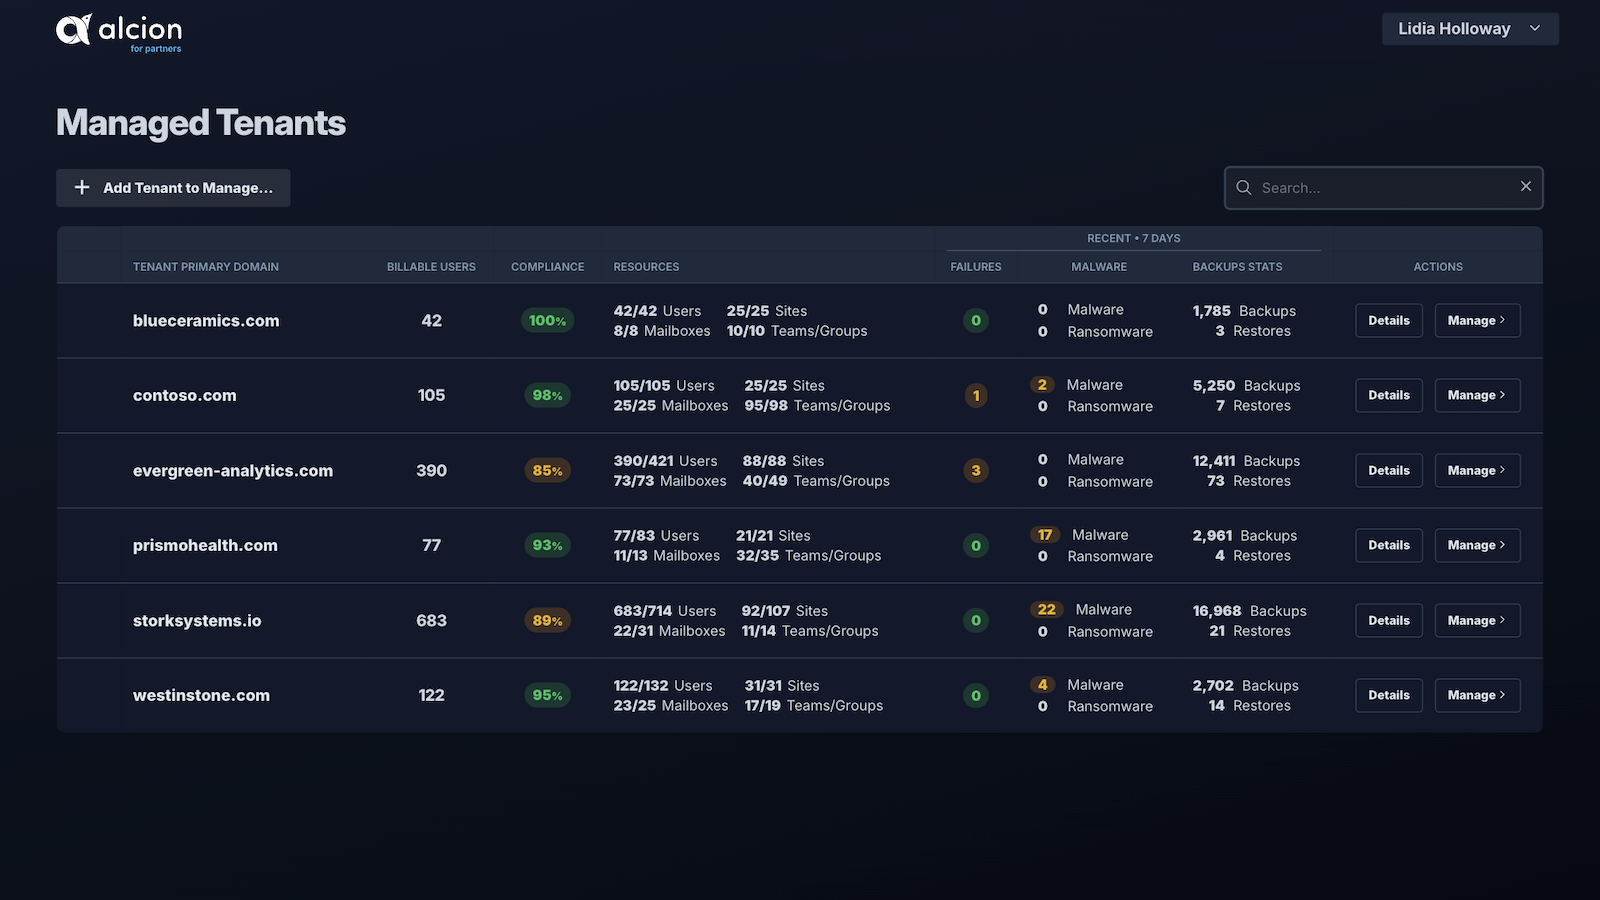The height and width of the screenshot is (900, 1600).
Task: Click Backups Stats column header
Action: (1237, 267)
